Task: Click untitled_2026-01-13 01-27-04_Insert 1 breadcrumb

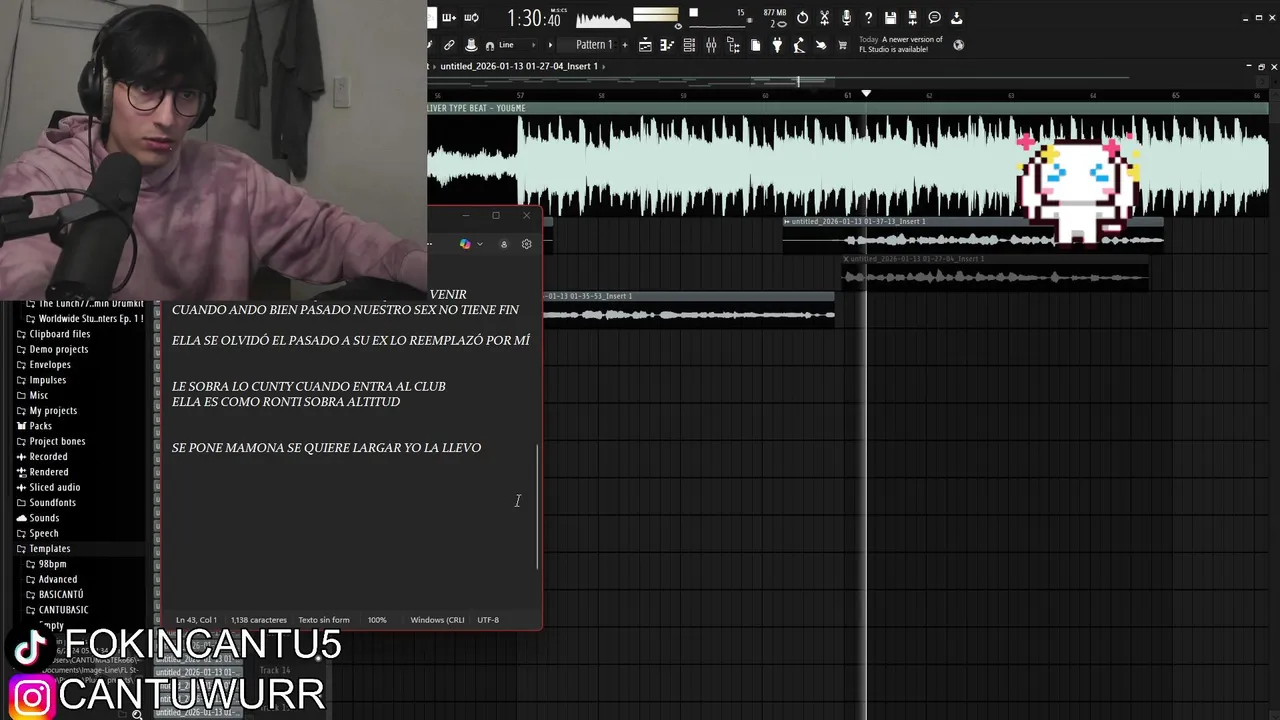Action: click(519, 66)
